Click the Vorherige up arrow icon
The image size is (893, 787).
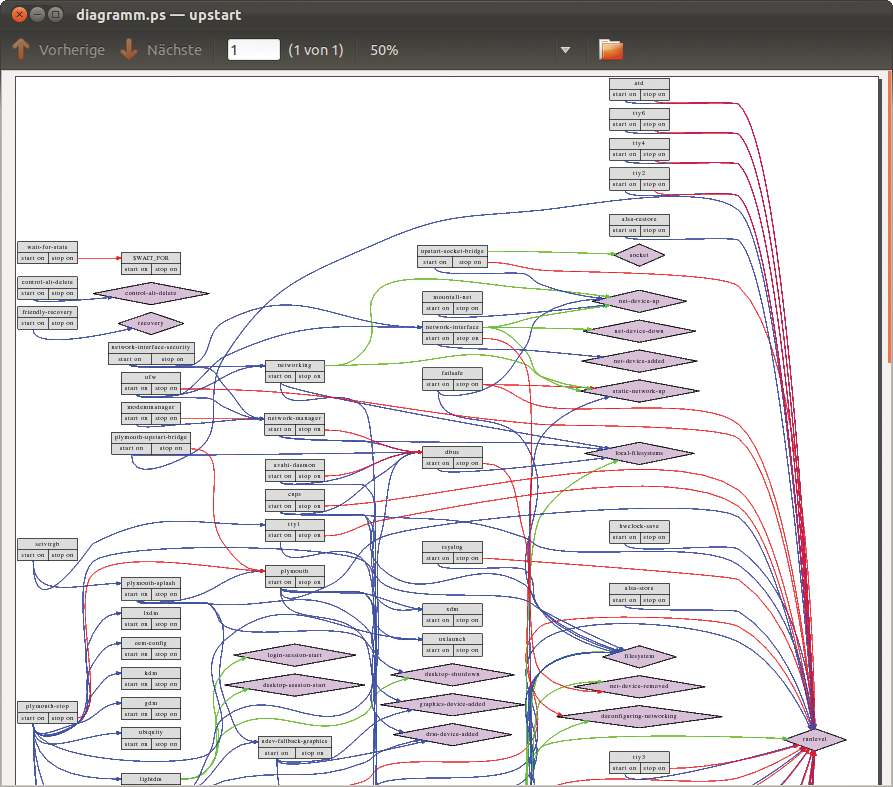[20, 50]
